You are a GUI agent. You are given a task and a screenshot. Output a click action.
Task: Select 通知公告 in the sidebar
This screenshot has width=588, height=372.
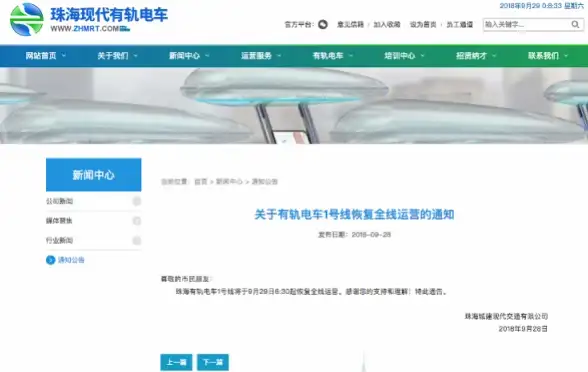tap(71, 260)
